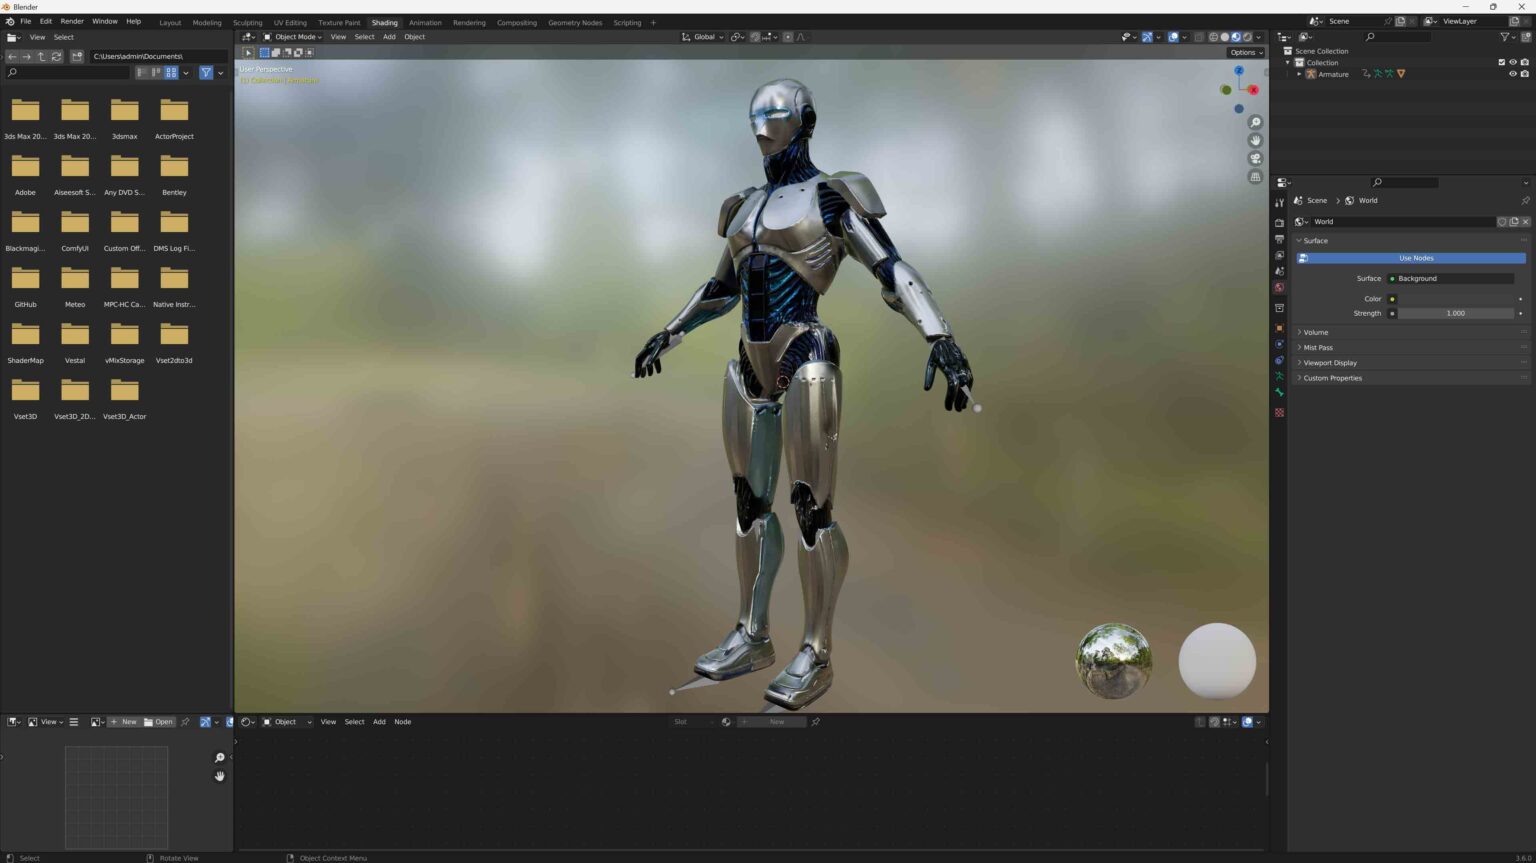Switch to the Animation workspace tab
Viewport: 1536px width, 863px height.
click(424, 22)
